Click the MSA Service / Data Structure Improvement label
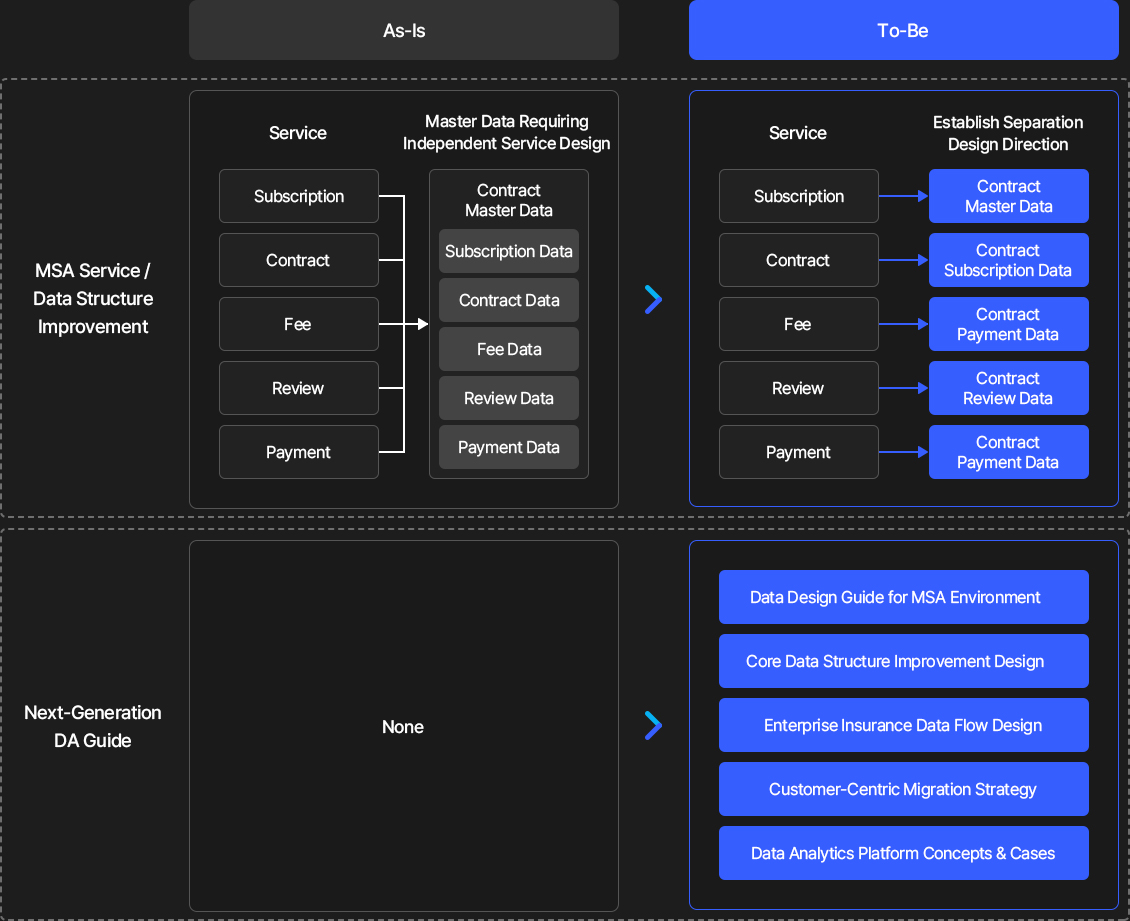 [93, 298]
